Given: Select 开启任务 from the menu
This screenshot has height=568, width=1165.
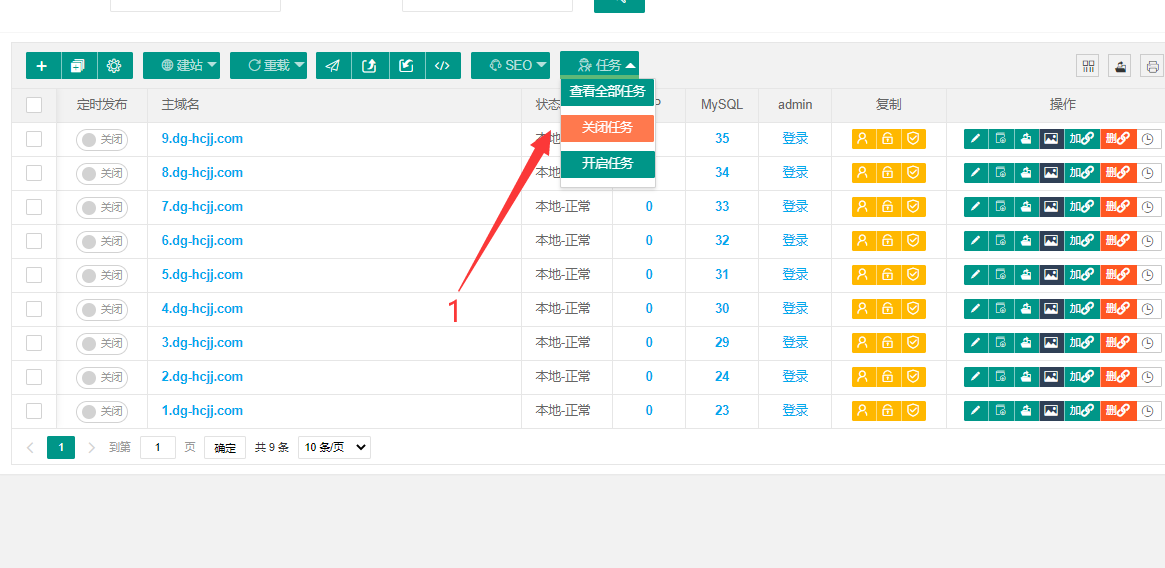Looking at the screenshot, I should (608, 164).
